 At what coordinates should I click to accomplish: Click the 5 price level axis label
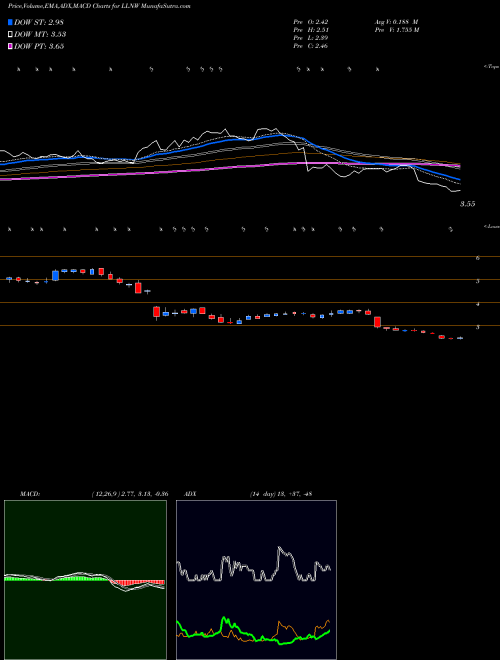click(478, 281)
